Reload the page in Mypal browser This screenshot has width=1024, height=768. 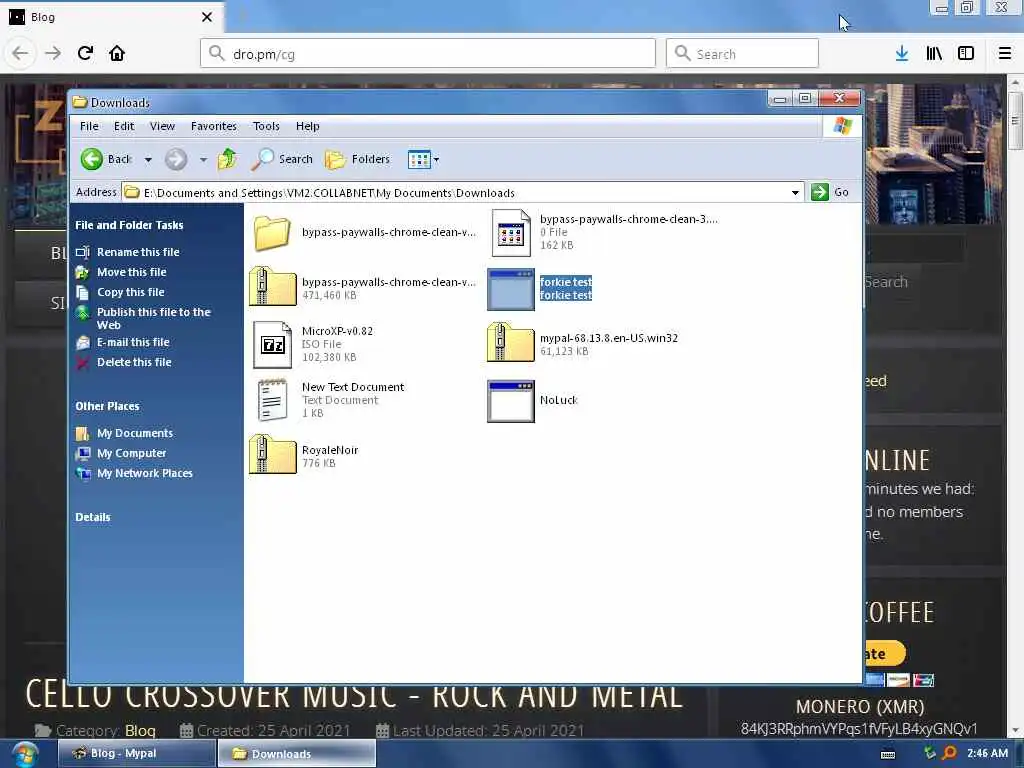tap(86, 53)
